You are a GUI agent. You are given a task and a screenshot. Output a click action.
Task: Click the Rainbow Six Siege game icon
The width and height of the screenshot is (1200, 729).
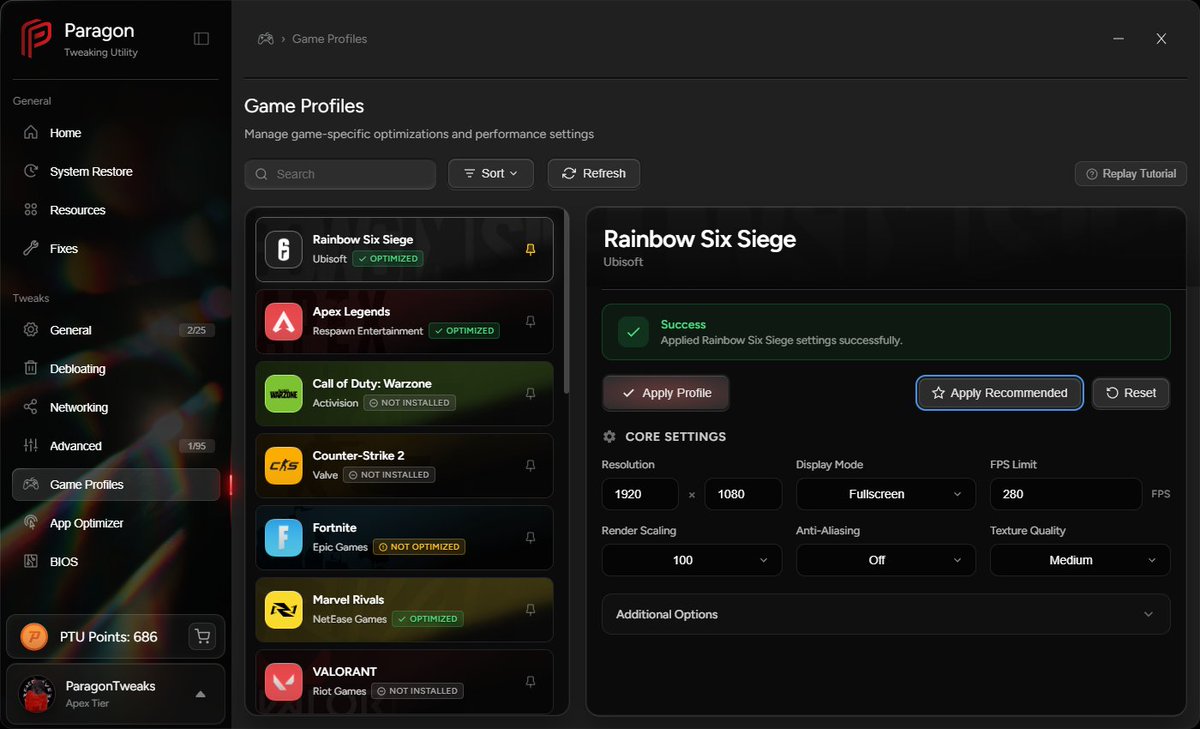(x=283, y=249)
